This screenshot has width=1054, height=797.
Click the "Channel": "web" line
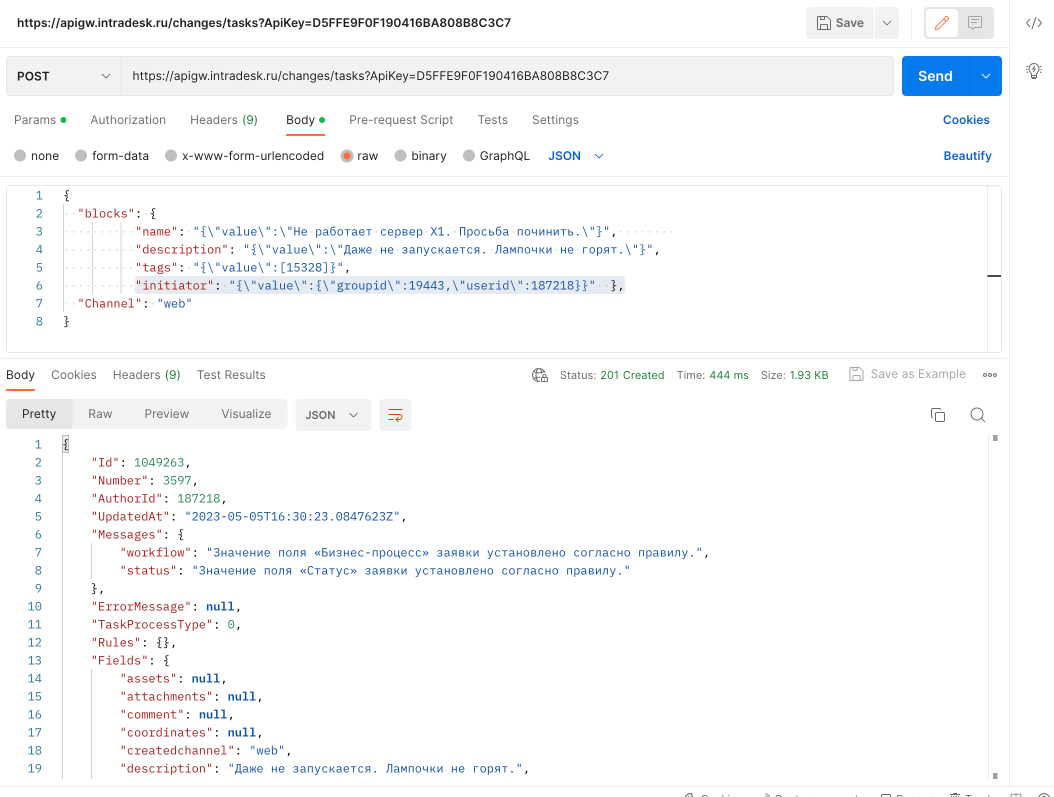134,304
